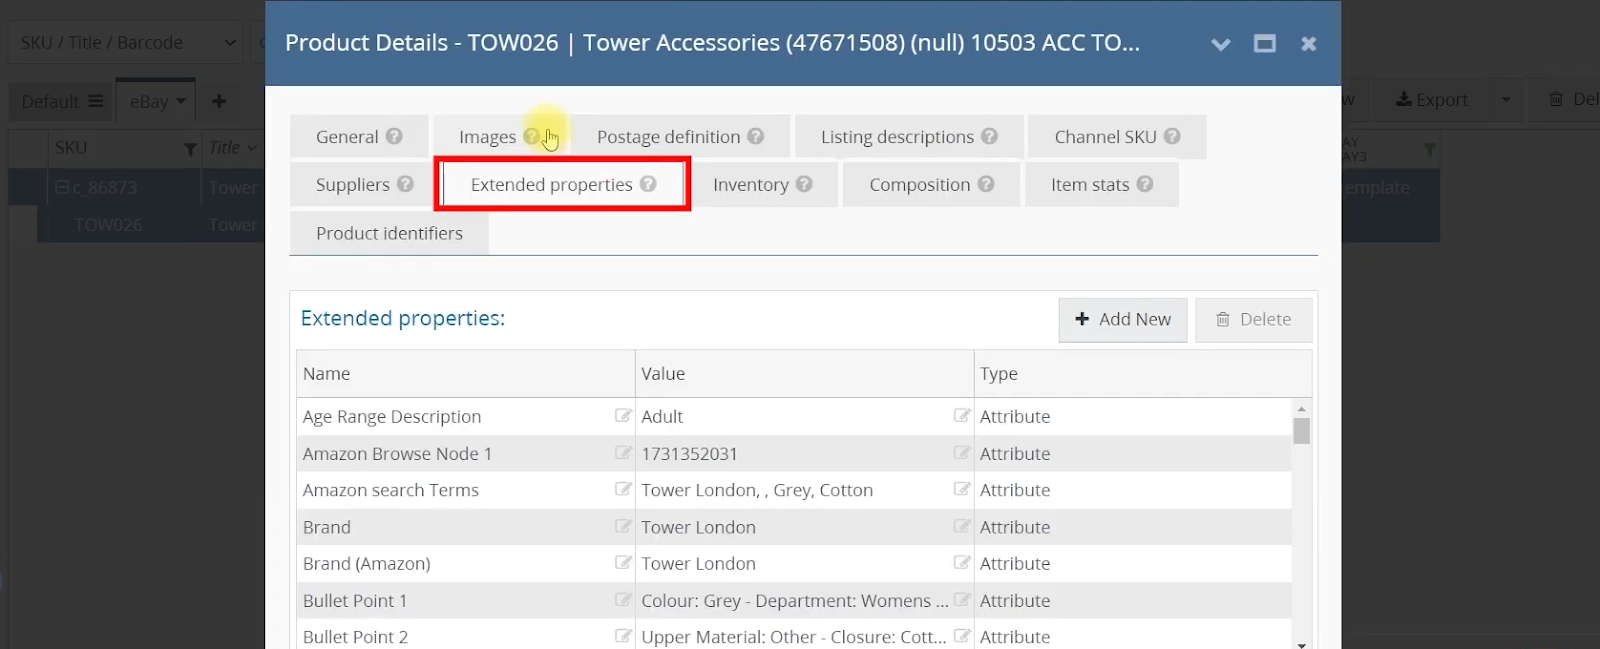Screen dimensions: 1600x649
Task: Collapse the c_86873 tree row
Action: click(x=62, y=187)
